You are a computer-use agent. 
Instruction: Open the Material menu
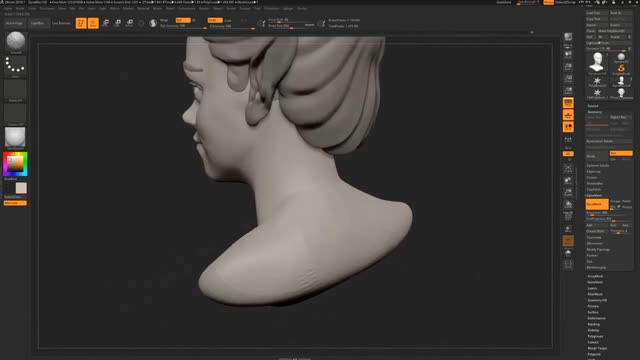pyautogui.click(x=143, y=8)
